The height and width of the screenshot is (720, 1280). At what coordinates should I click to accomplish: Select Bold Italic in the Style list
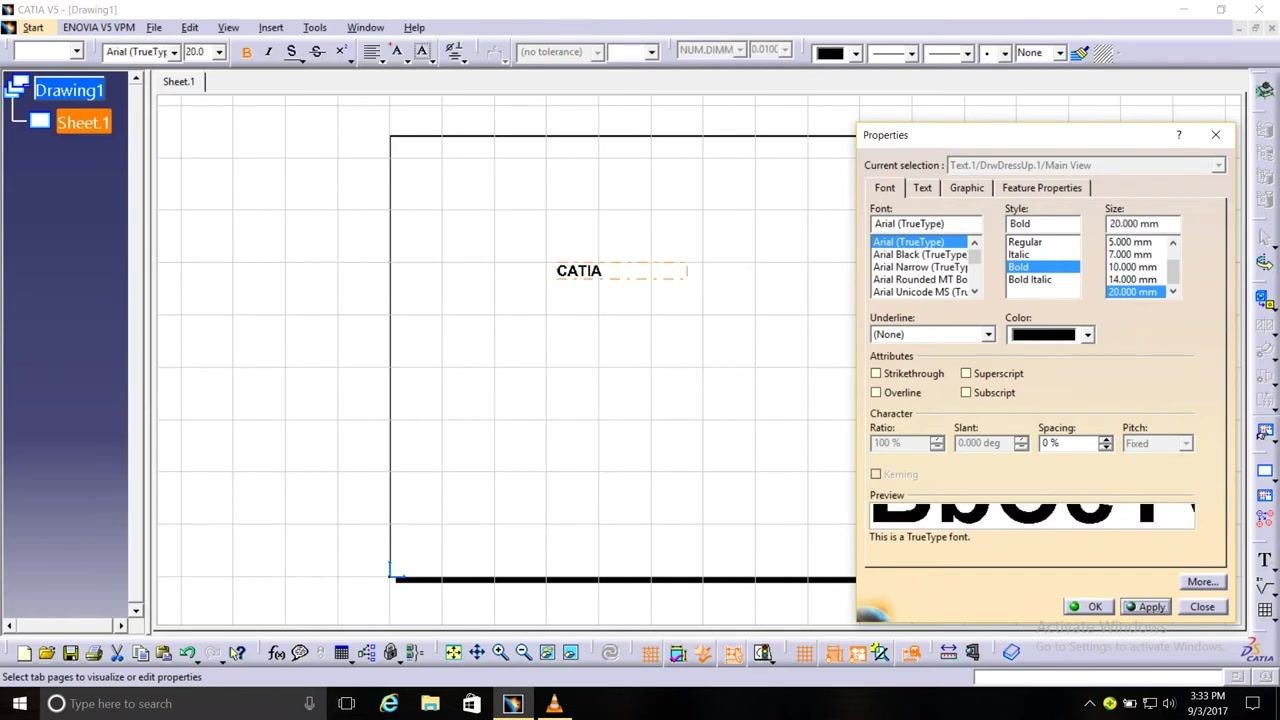[x=1030, y=280]
